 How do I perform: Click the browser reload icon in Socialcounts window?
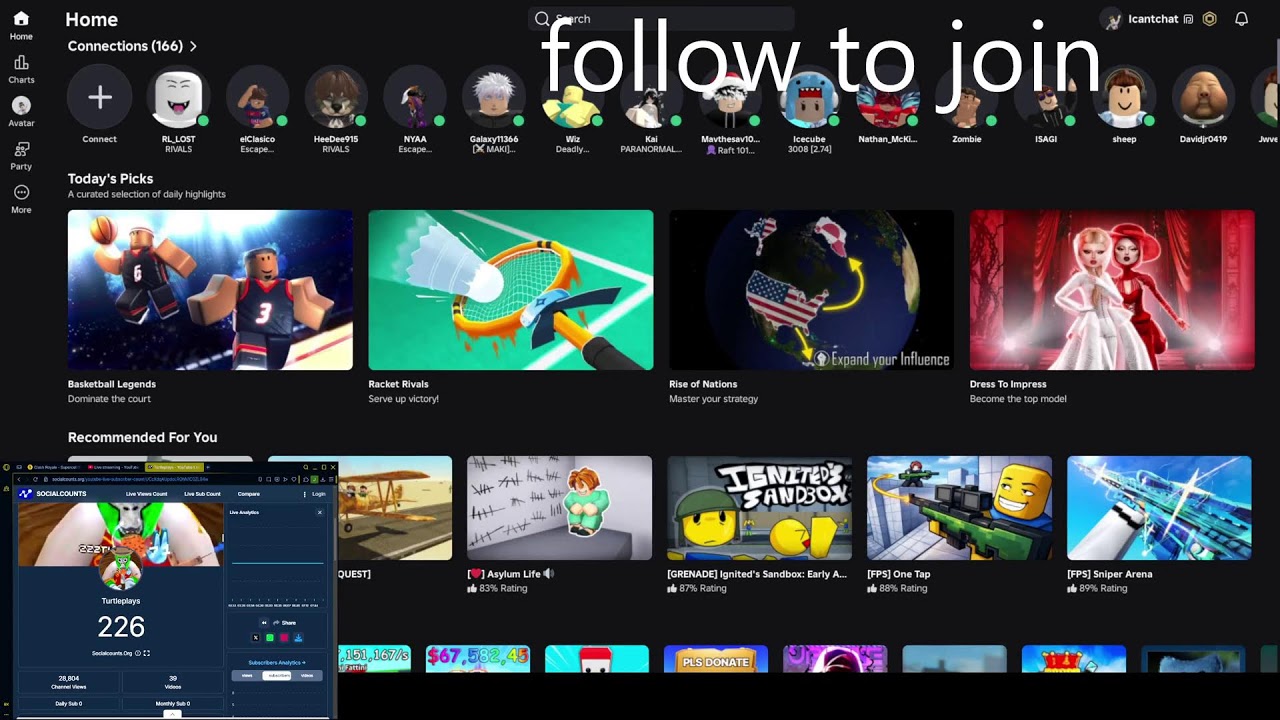pos(35,479)
